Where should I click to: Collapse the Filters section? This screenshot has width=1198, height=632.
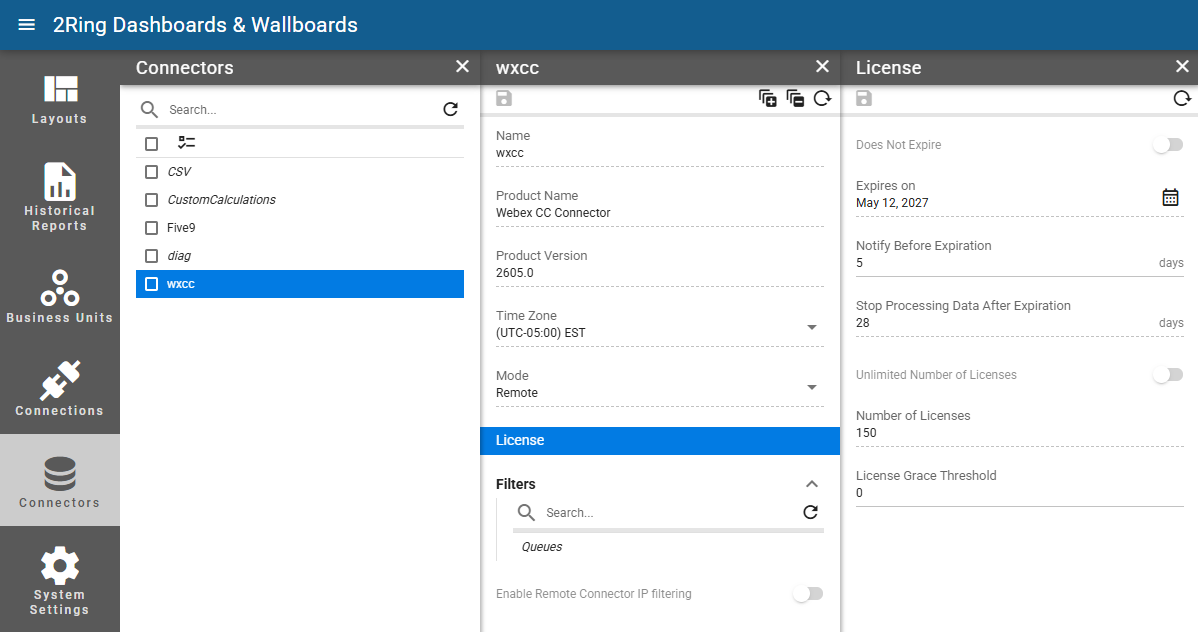[x=811, y=484]
